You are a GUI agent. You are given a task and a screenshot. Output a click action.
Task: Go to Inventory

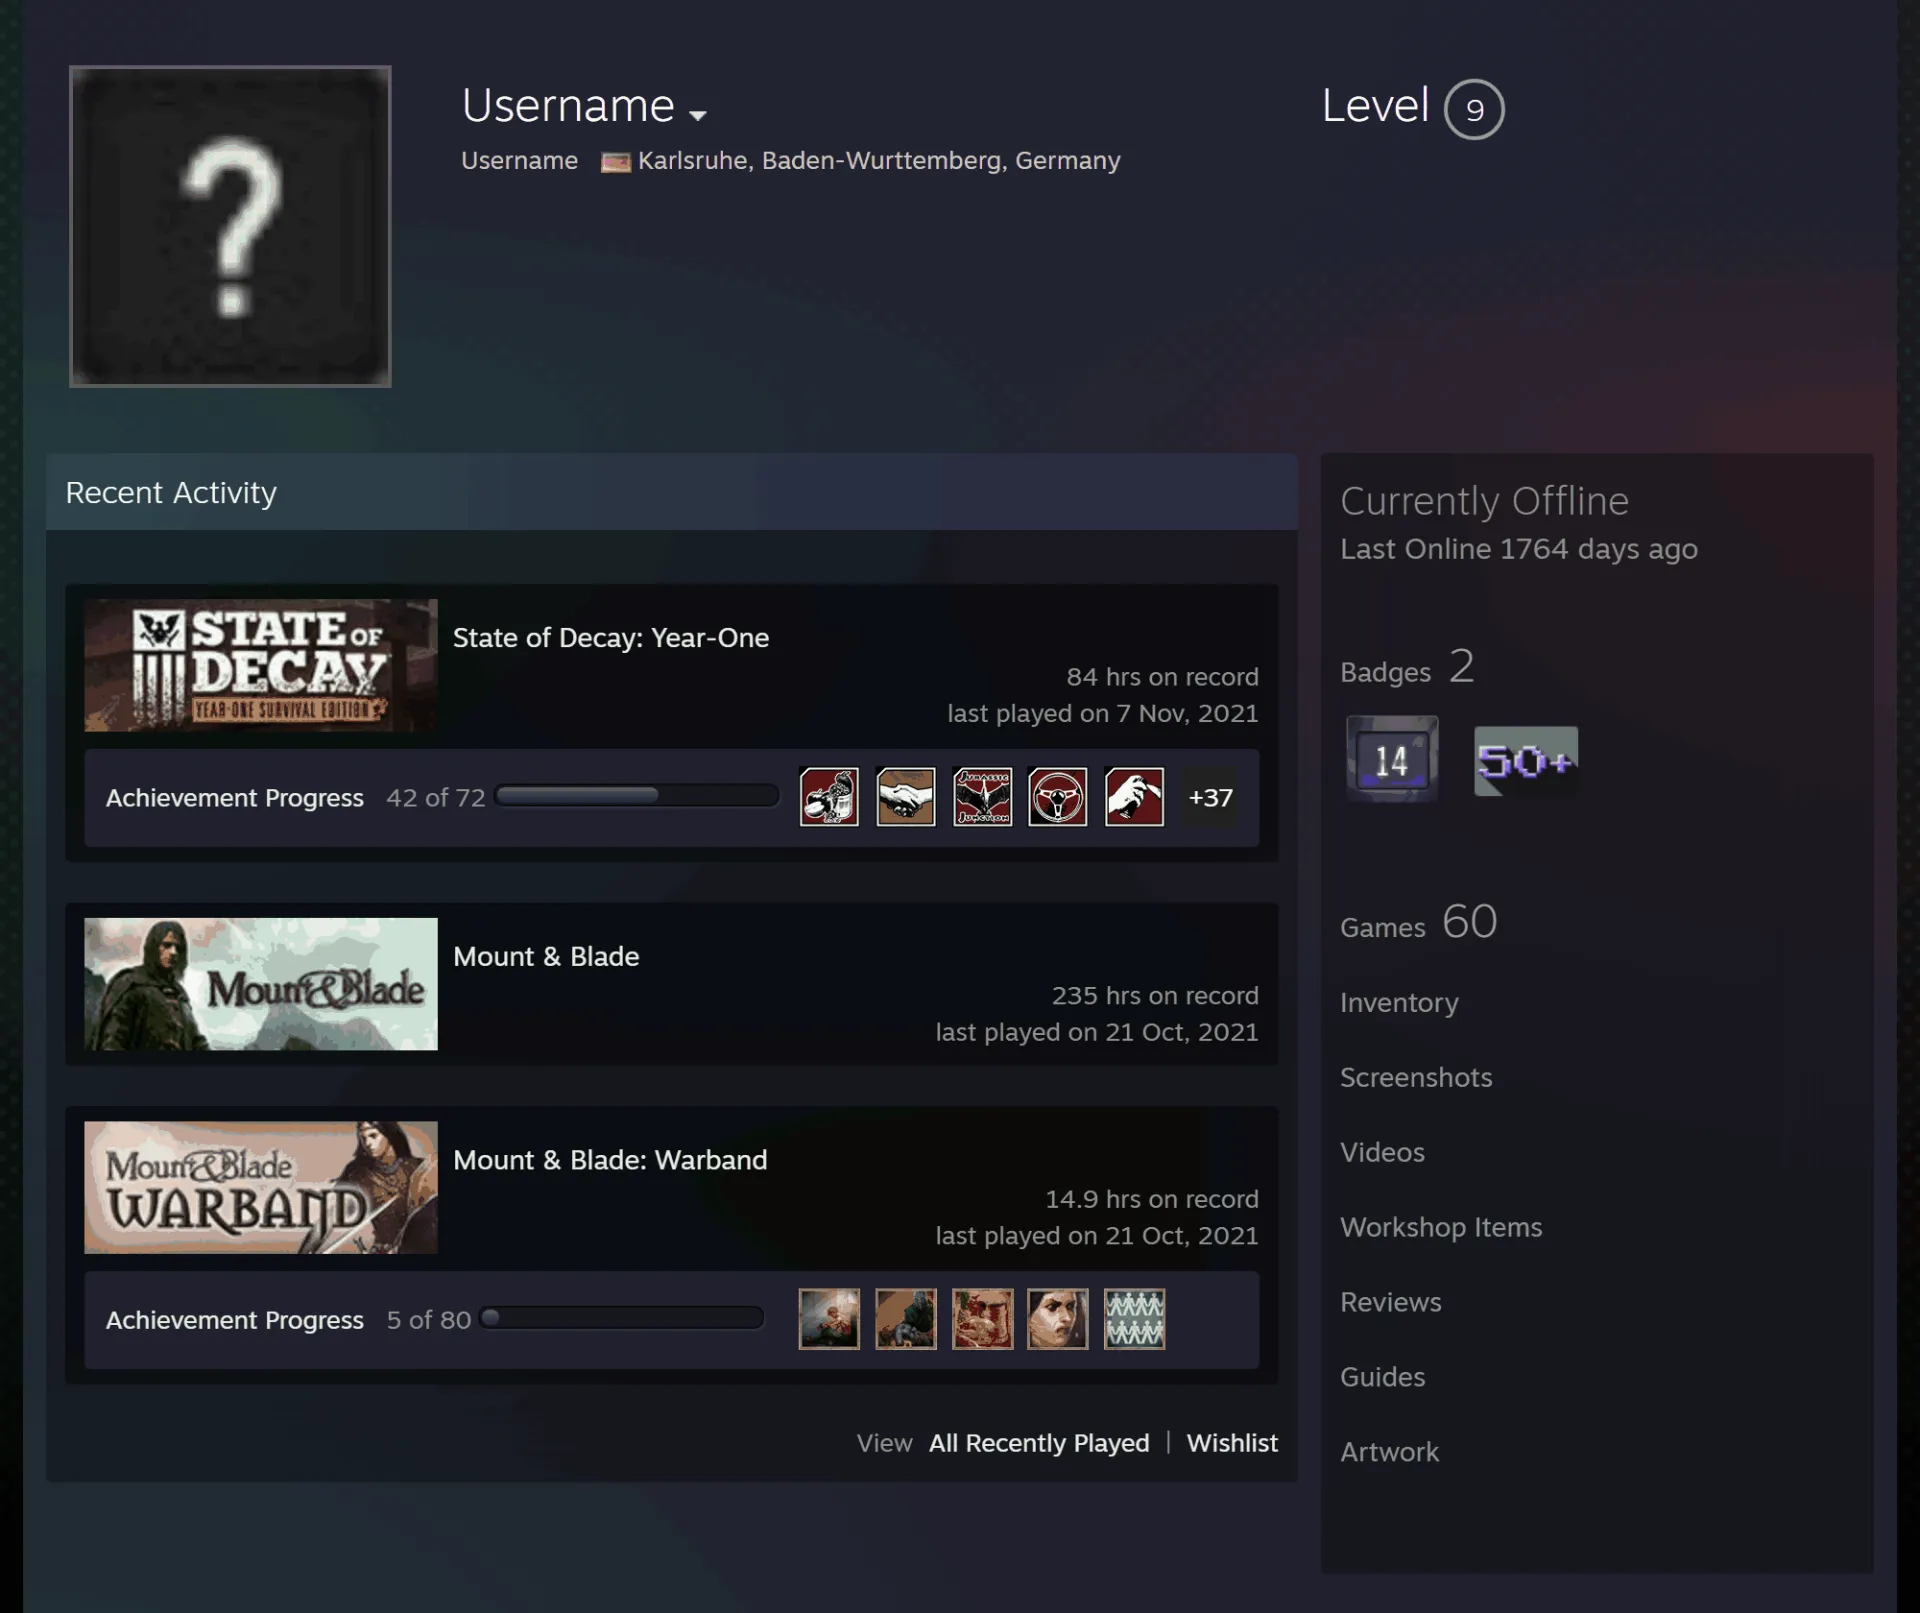1399,1003
